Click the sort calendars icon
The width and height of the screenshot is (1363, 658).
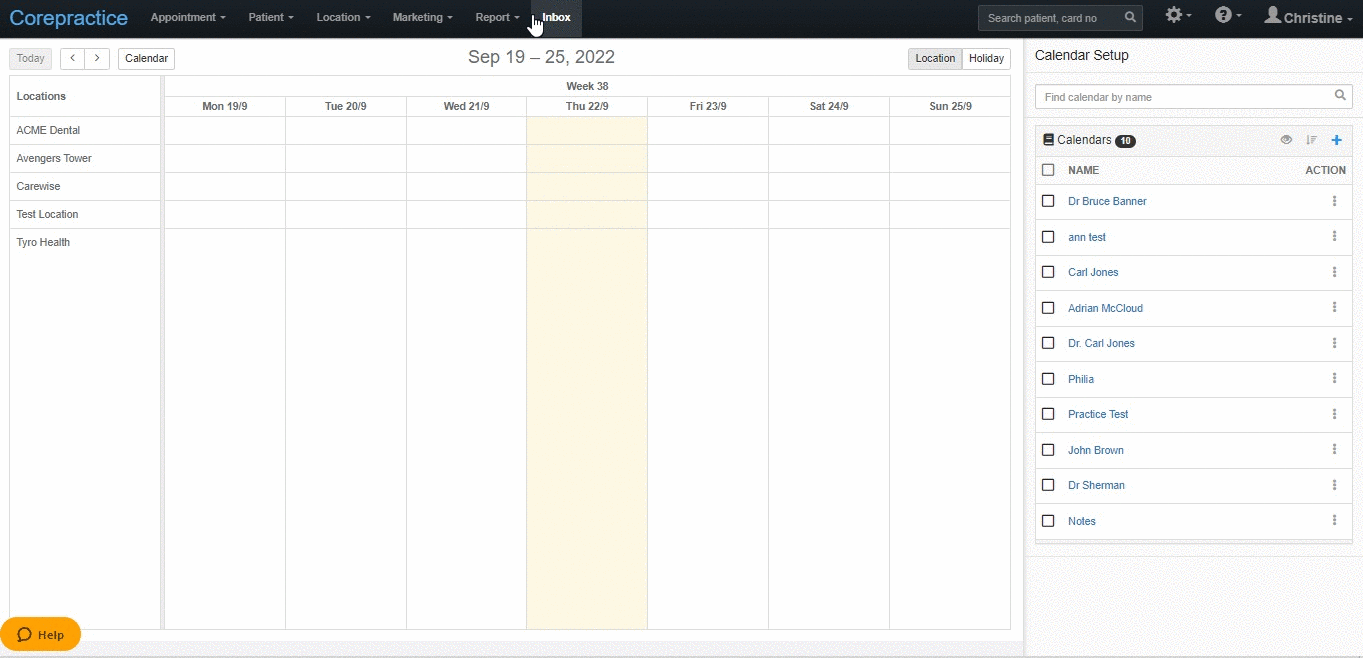(1312, 140)
